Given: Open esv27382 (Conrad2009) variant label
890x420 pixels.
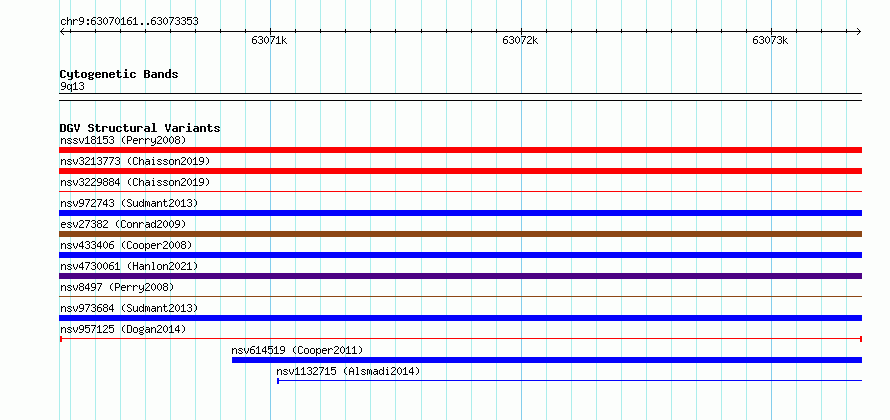Looking at the screenshot, I should coord(123,224).
